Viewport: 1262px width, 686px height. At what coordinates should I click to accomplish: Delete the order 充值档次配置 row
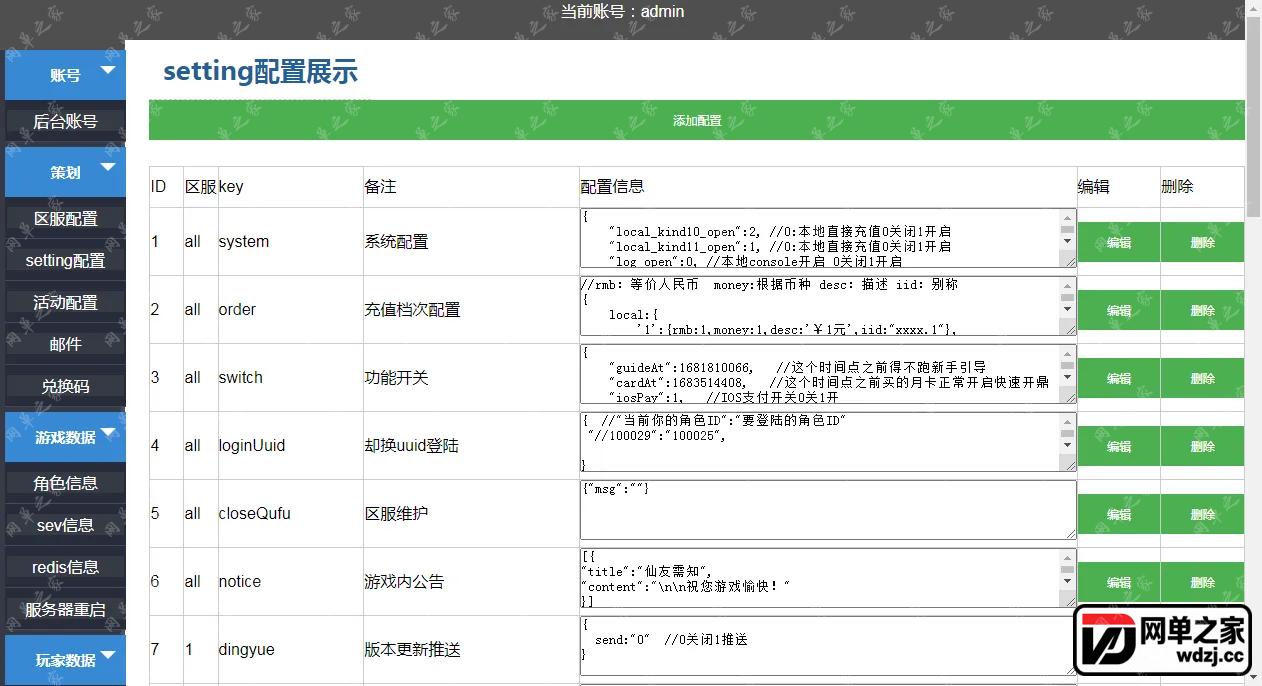[x=1202, y=310]
